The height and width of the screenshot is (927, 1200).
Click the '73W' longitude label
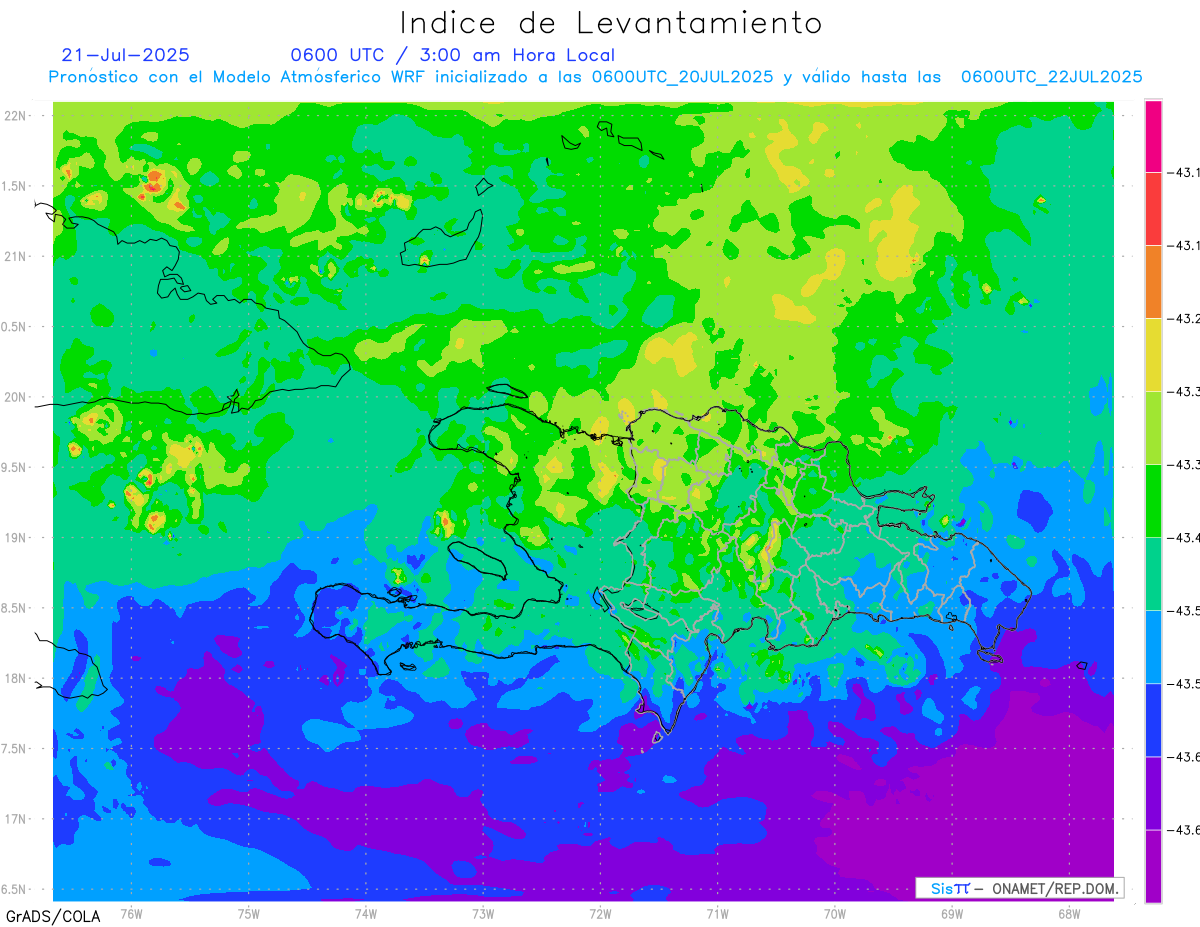point(483,913)
